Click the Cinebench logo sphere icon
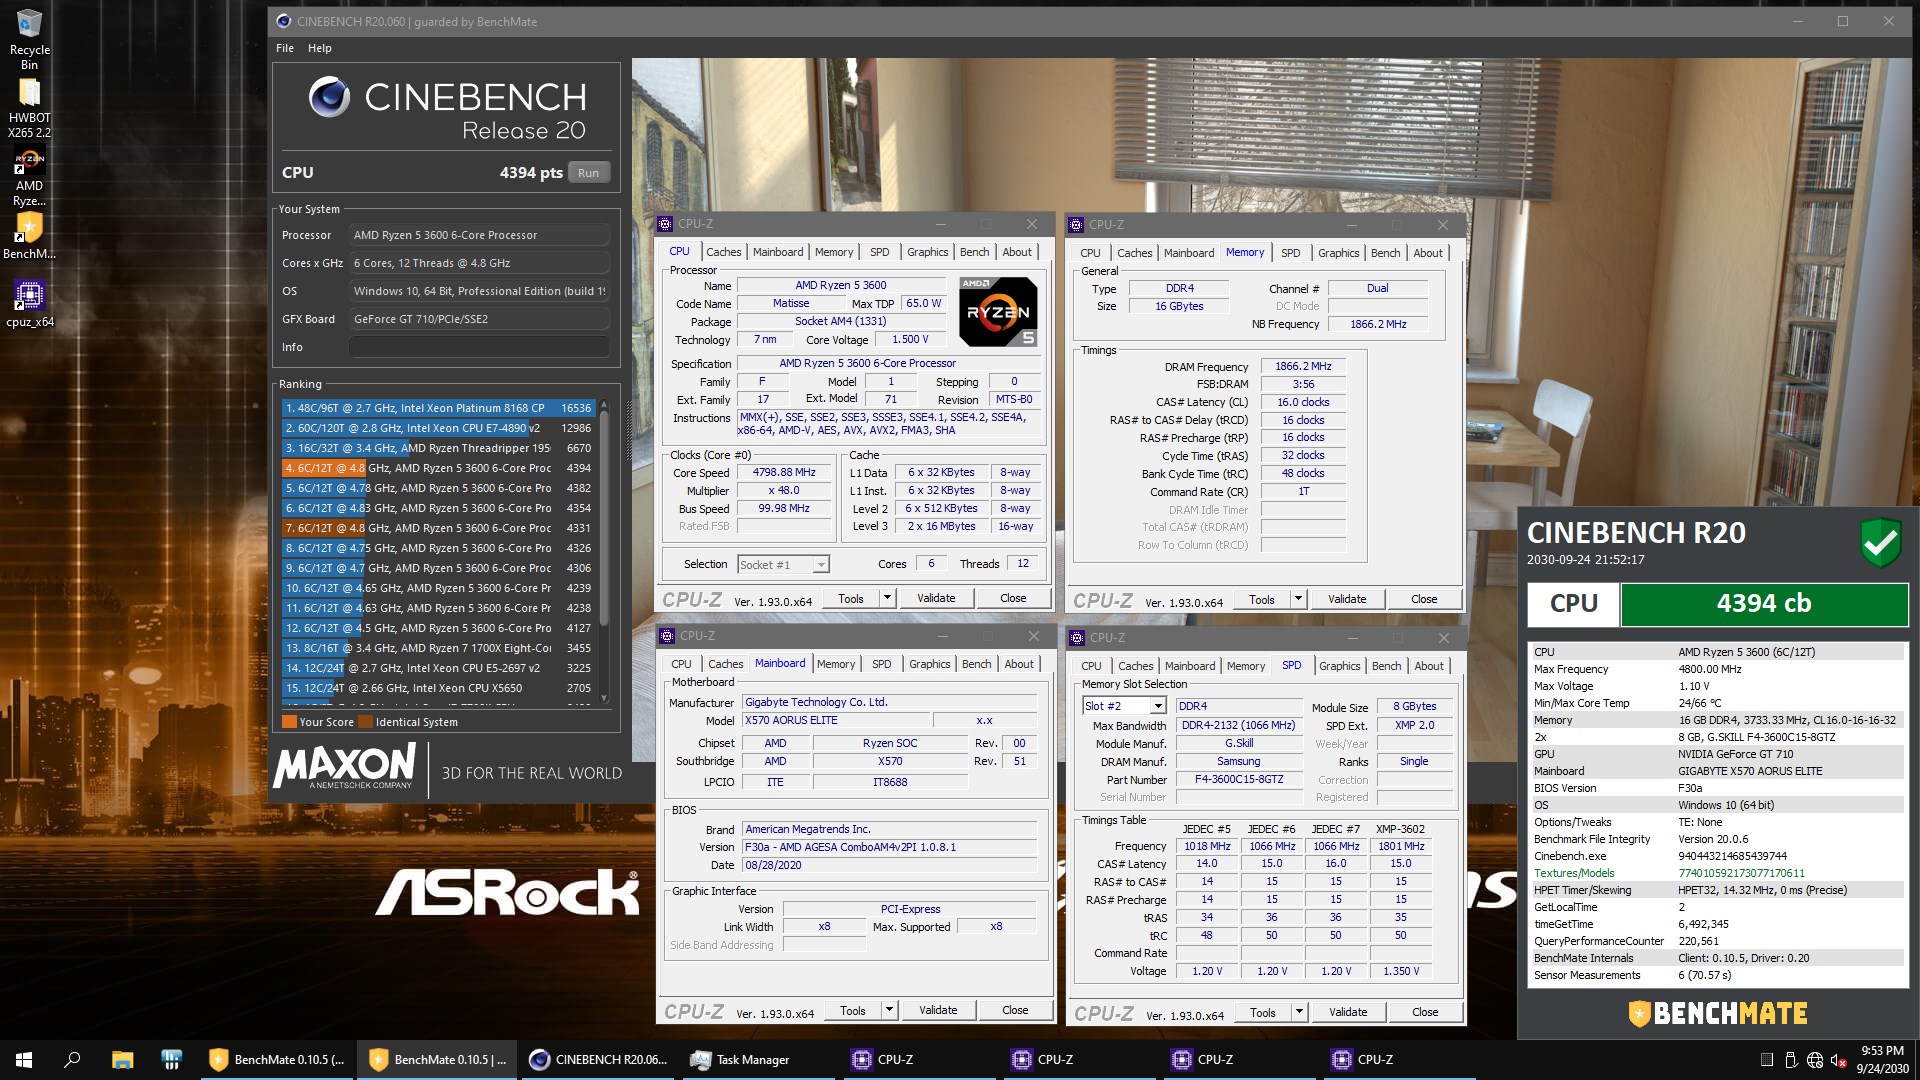The image size is (1920, 1080). pos(329,97)
